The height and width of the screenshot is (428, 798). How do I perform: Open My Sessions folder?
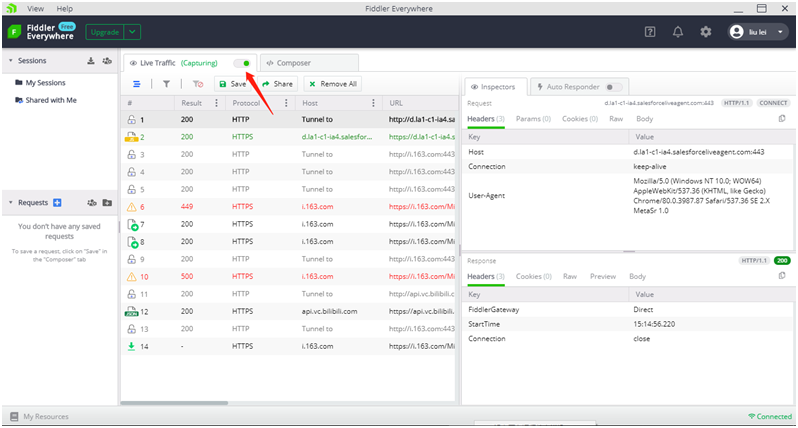[45, 83]
